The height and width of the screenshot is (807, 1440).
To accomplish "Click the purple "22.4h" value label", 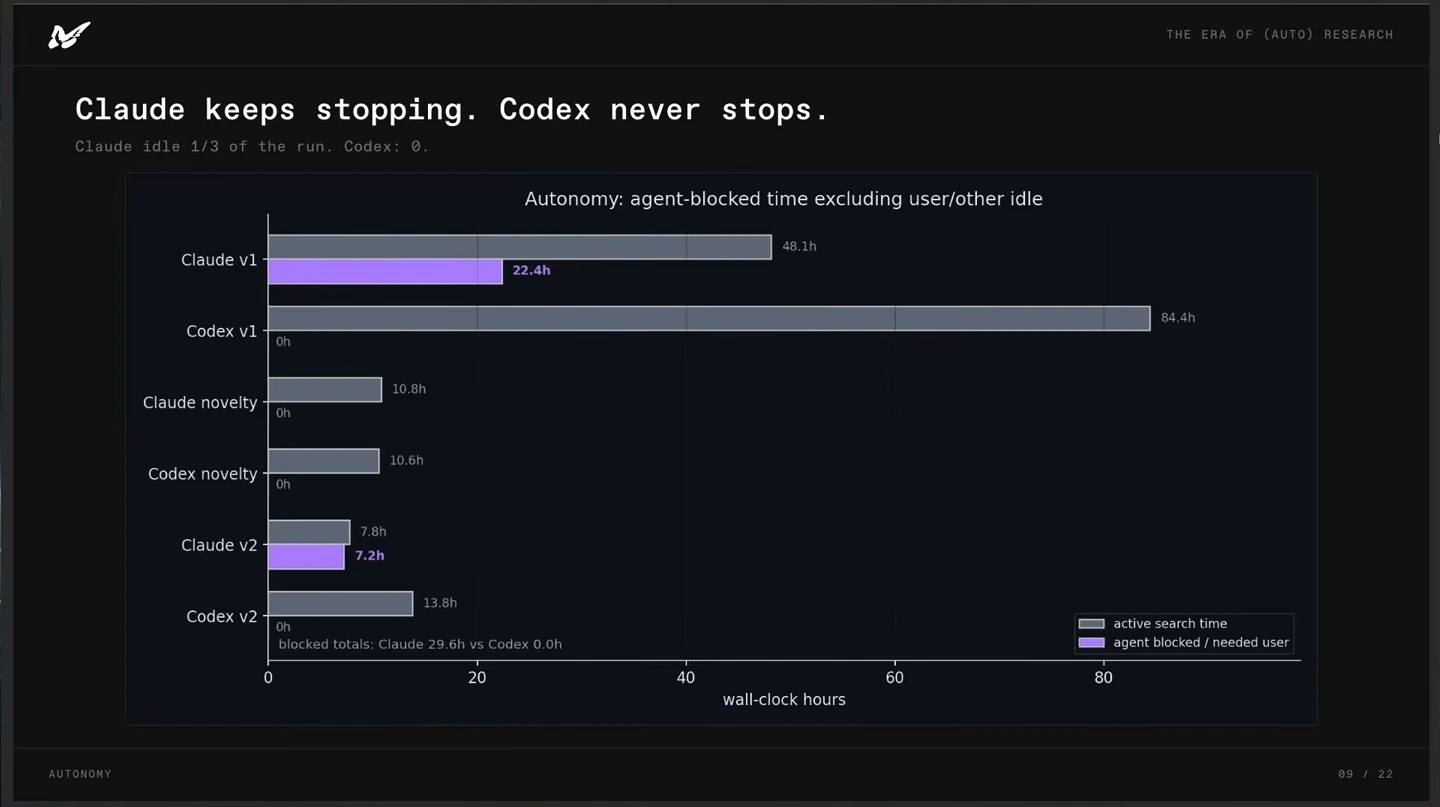I will [x=531, y=271].
